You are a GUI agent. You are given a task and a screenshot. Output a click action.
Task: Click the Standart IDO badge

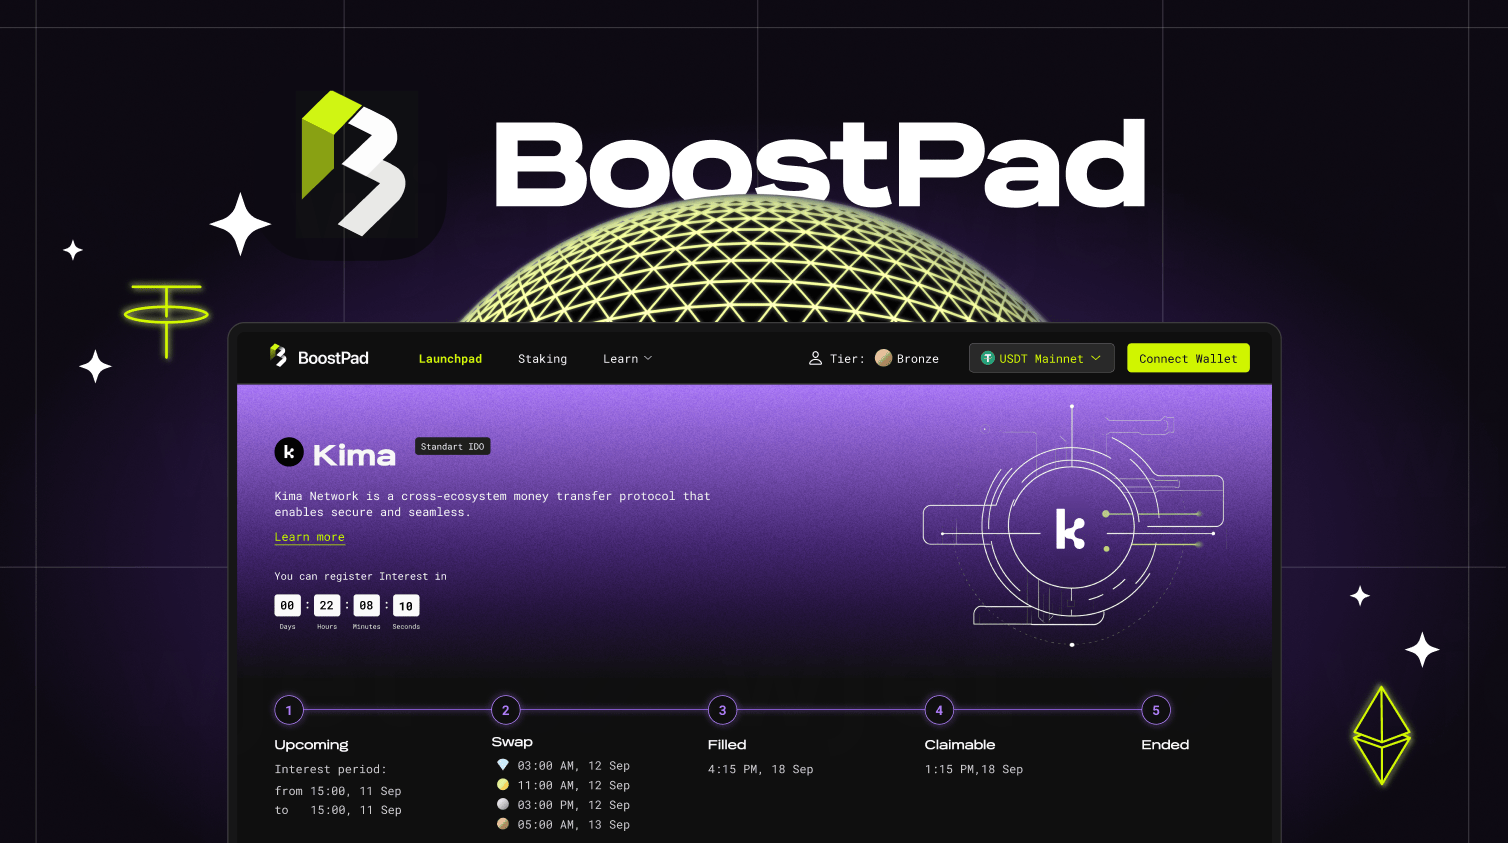(x=452, y=447)
